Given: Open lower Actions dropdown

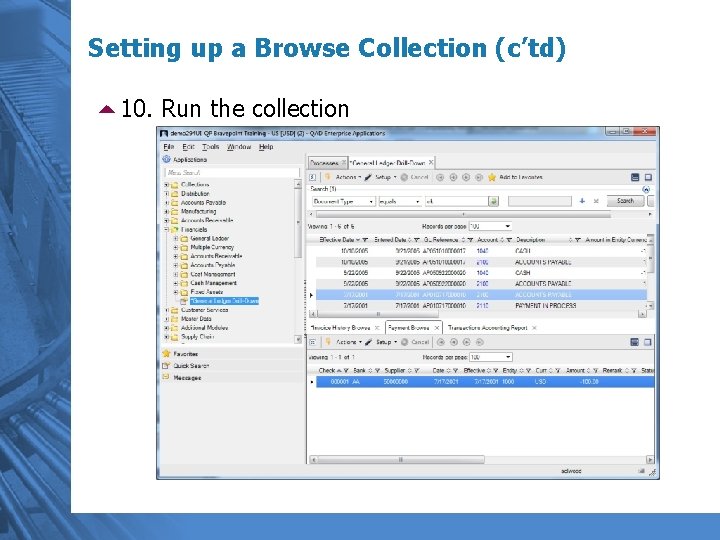Looking at the screenshot, I should 349,342.
